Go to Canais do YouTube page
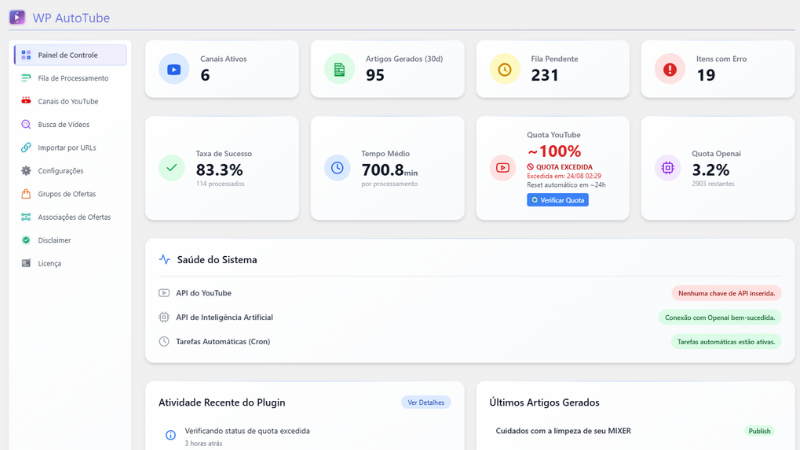Viewport: 800px width, 450px height. pos(70,101)
